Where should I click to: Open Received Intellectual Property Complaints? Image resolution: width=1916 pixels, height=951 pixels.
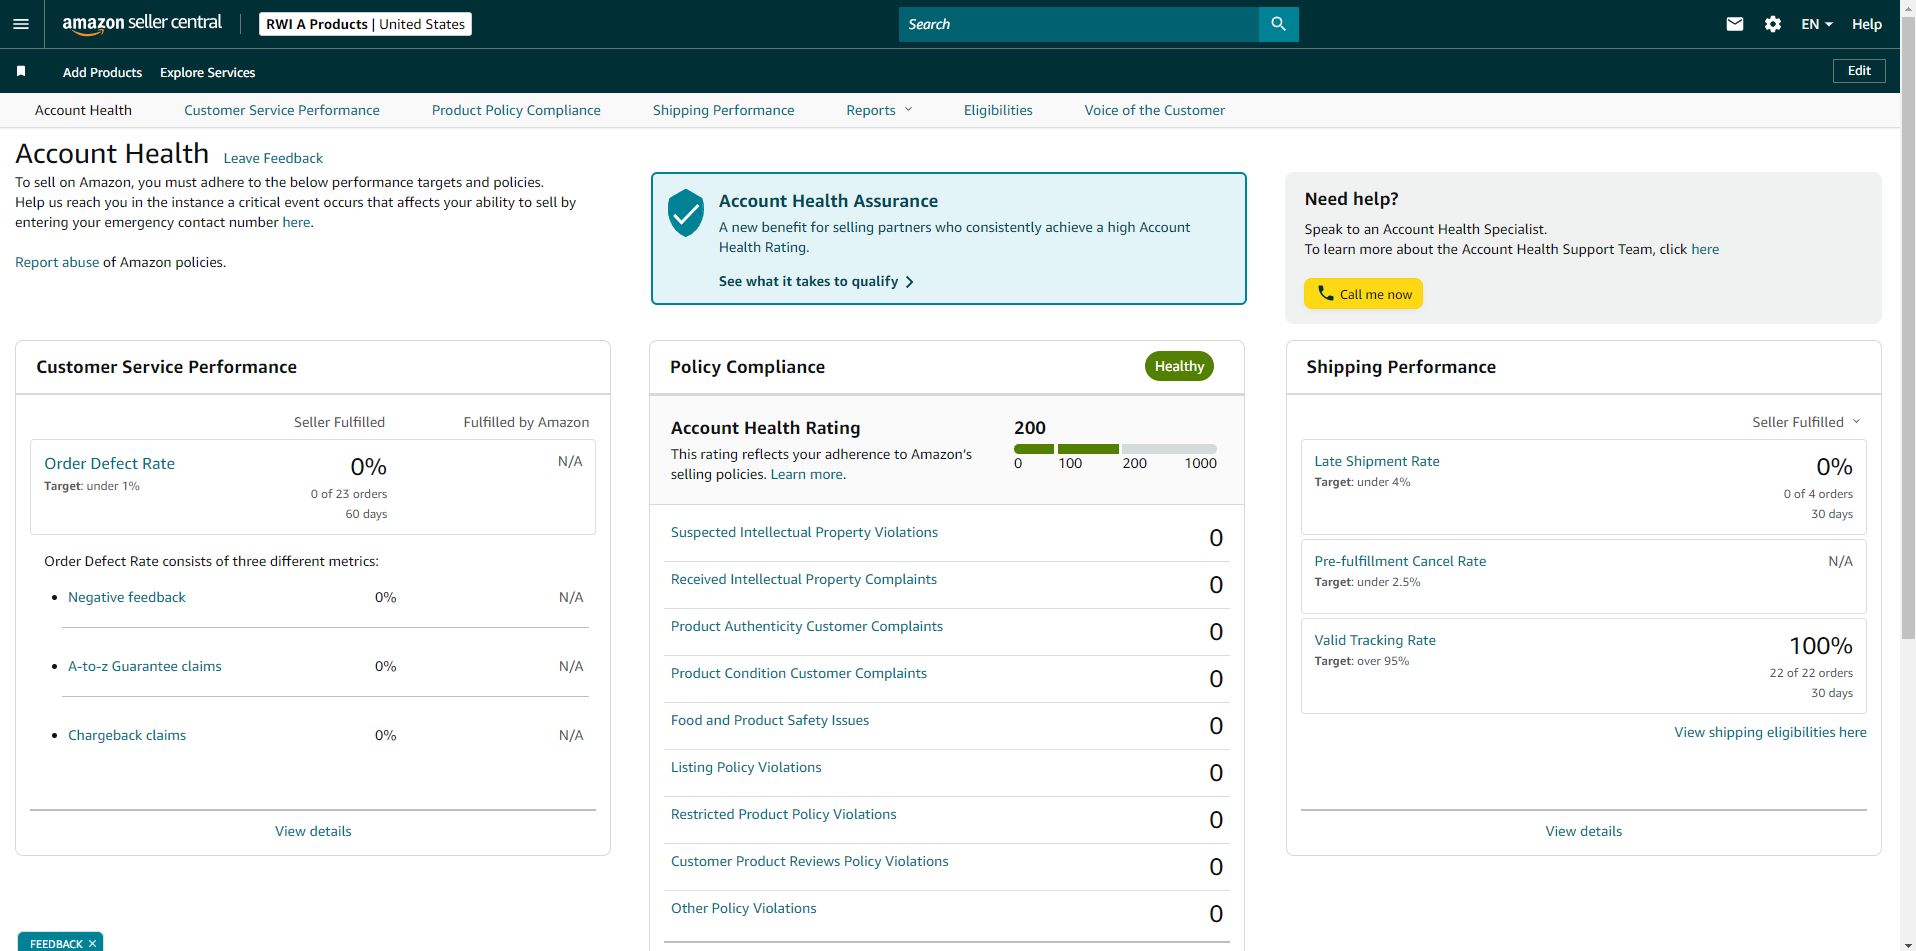pos(803,579)
